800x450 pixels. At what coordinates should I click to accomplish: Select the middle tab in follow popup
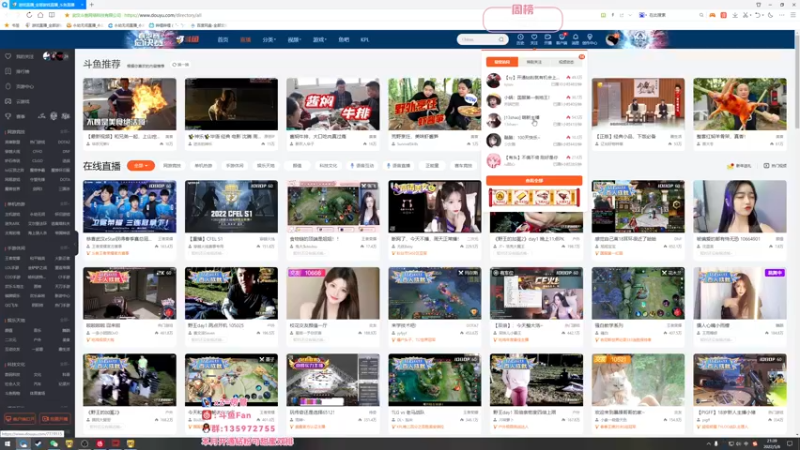[x=534, y=62]
